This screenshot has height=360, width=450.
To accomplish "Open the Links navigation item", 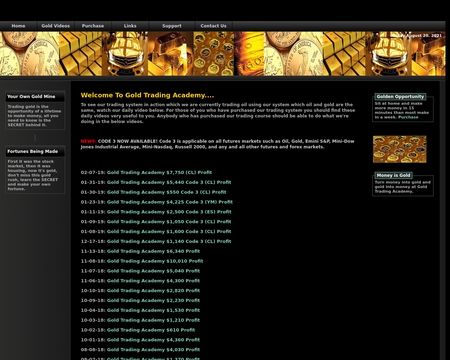I will click(x=130, y=26).
